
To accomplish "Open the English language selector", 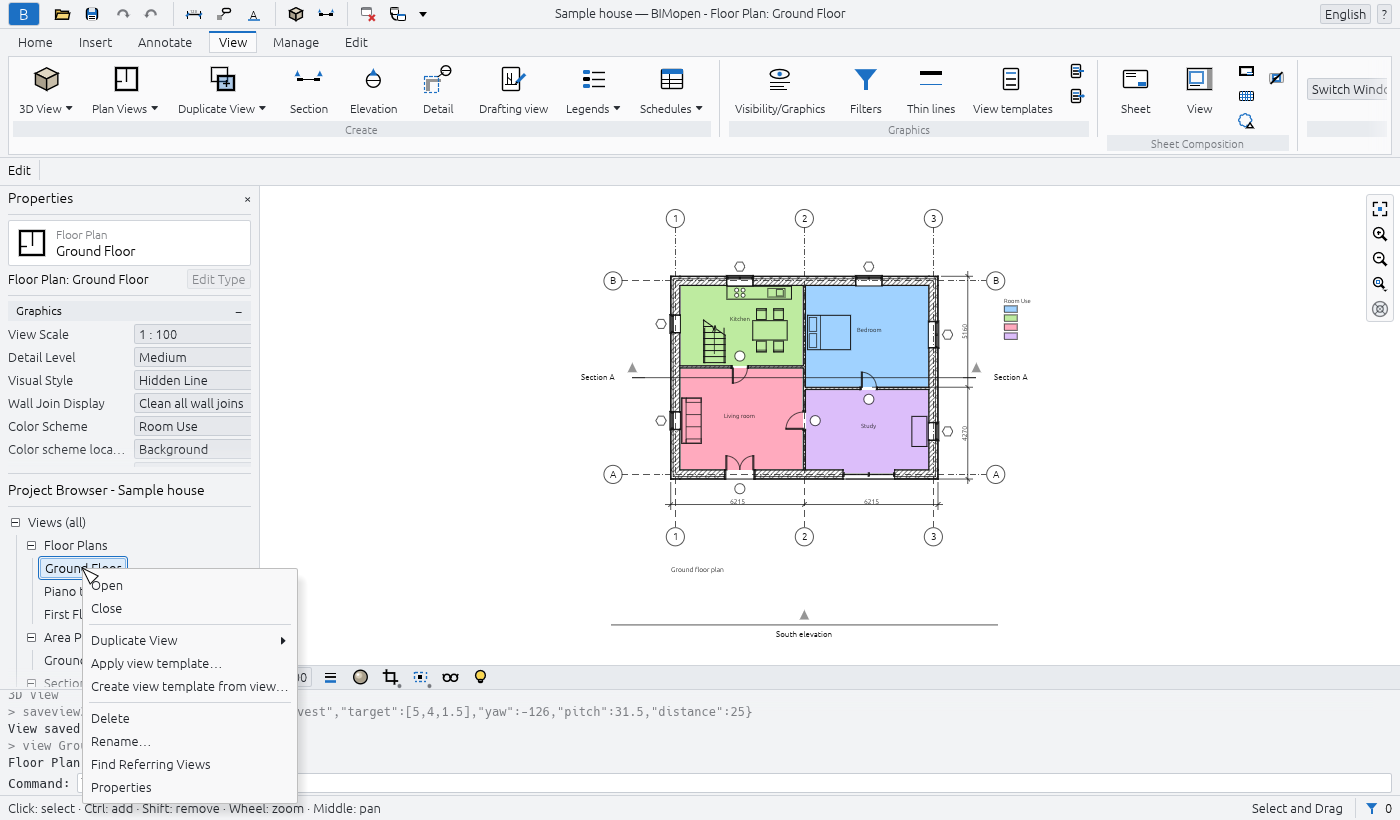I will pos(1345,14).
